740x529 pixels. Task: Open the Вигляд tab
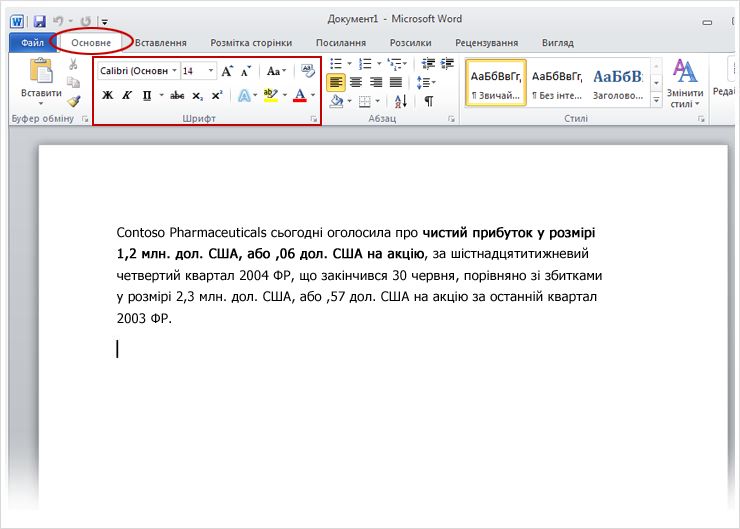(x=558, y=43)
